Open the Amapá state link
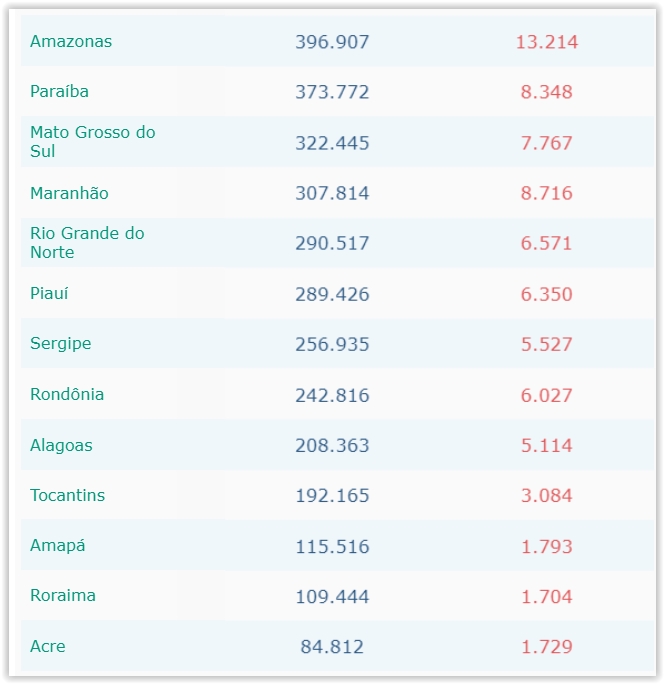 click(x=58, y=545)
